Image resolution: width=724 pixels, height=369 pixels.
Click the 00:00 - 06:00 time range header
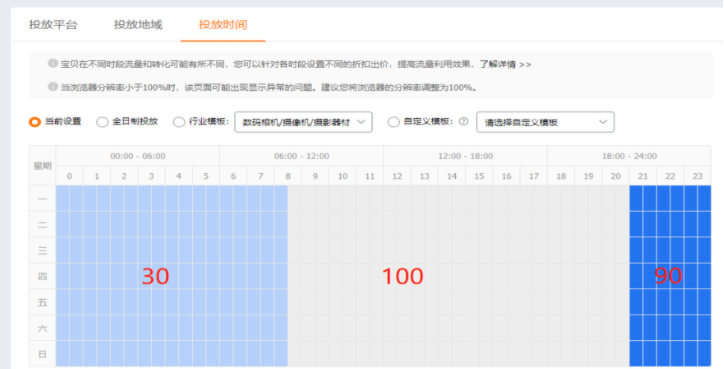point(138,156)
